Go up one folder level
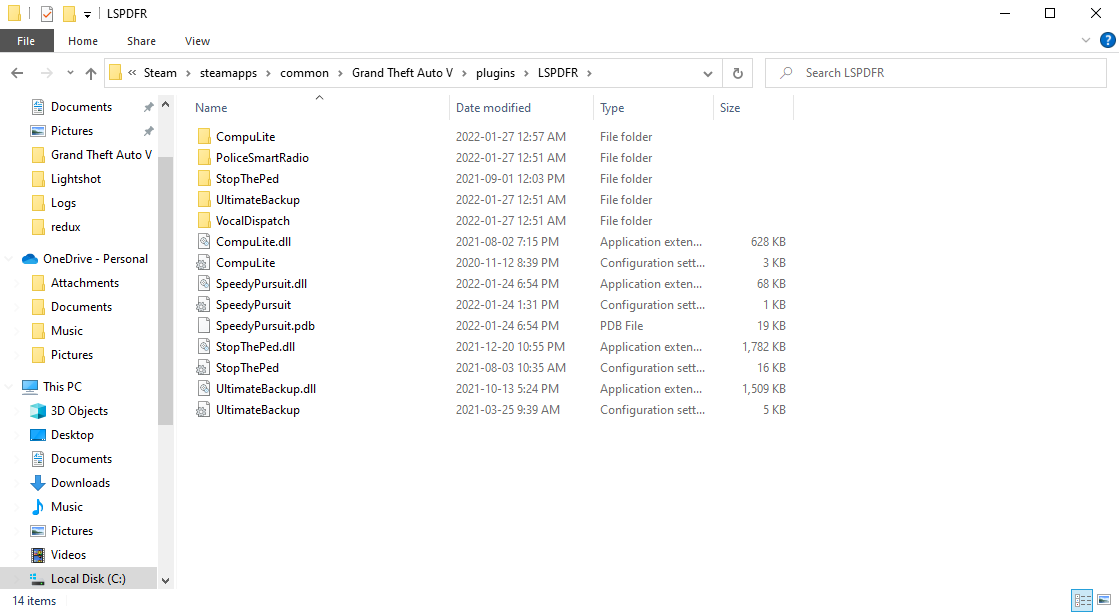The width and height of the screenshot is (1119, 612). (91, 73)
